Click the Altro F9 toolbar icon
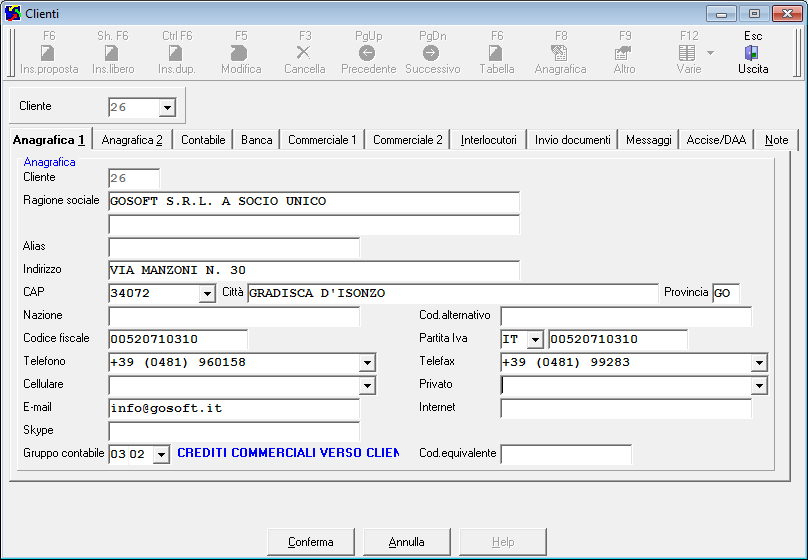The image size is (808, 560). click(623, 53)
